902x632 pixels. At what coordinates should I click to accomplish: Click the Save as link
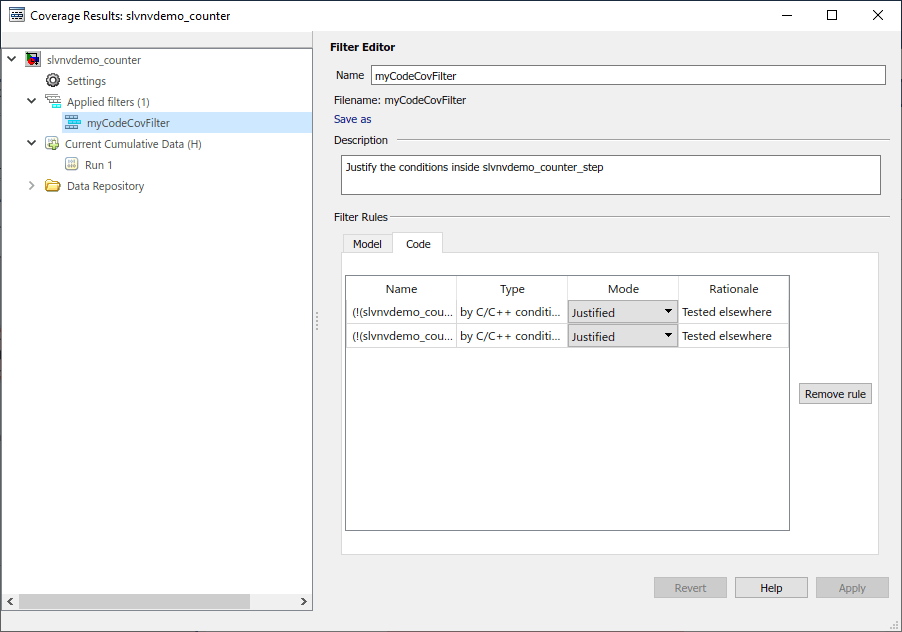click(x=353, y=119)
